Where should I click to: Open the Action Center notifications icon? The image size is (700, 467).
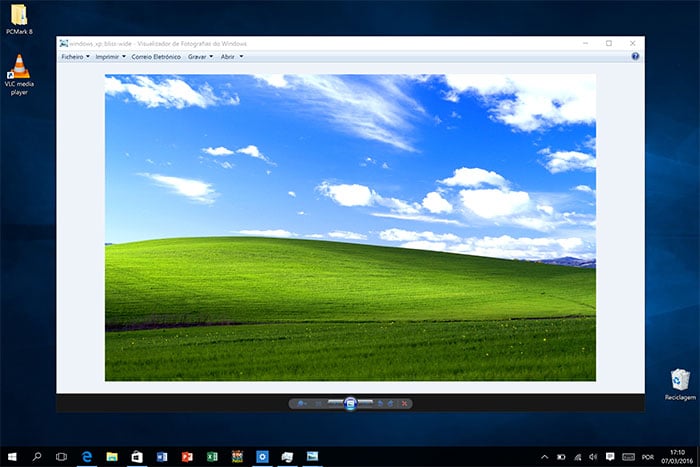pos(610,456)
